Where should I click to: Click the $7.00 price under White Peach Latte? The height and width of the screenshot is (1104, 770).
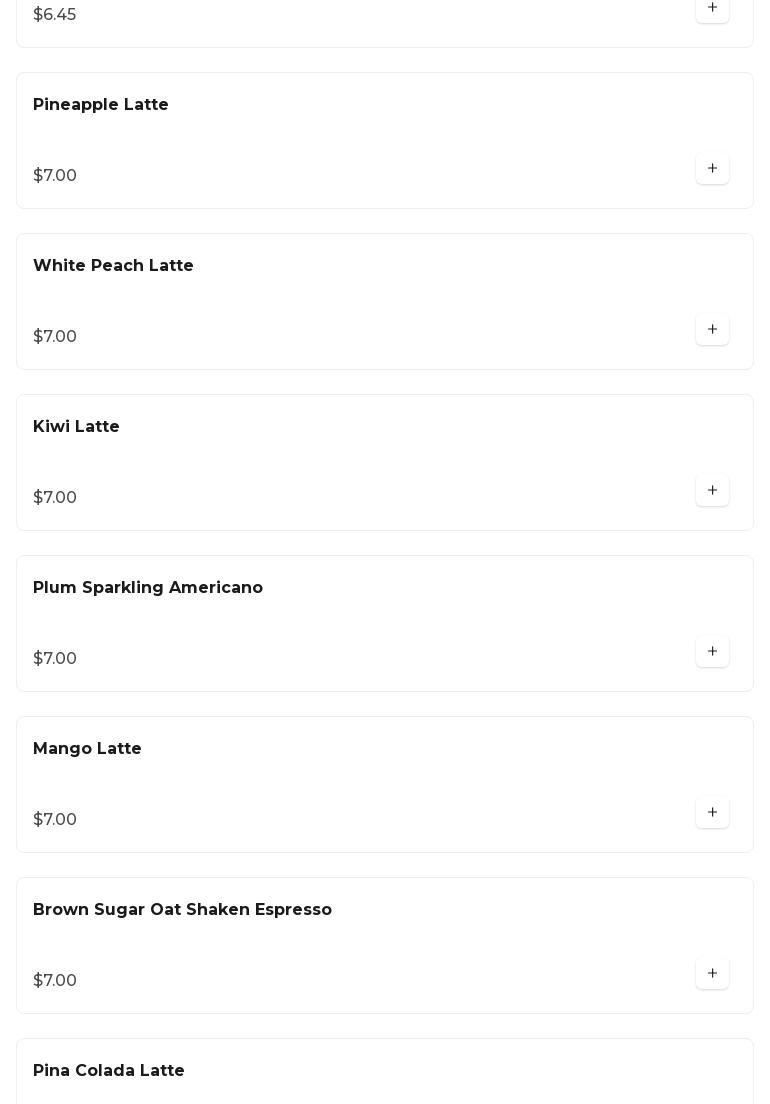[55, 337]
